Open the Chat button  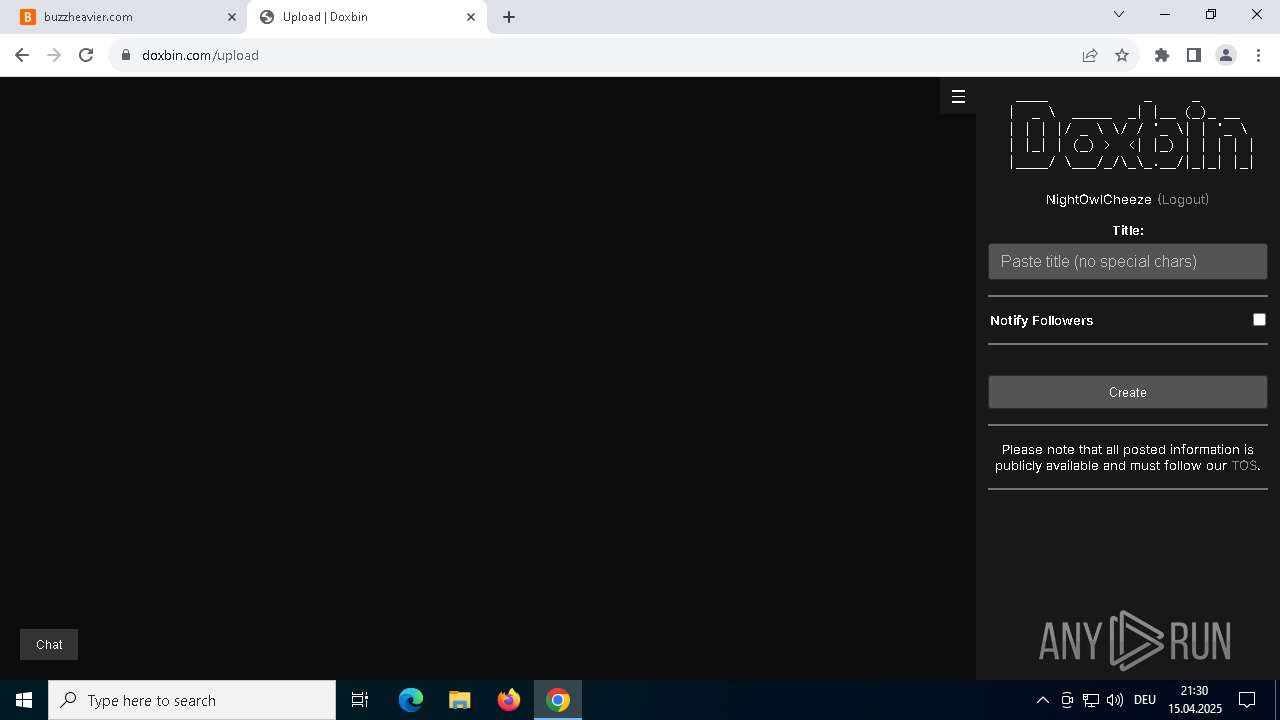coord(49,645)
